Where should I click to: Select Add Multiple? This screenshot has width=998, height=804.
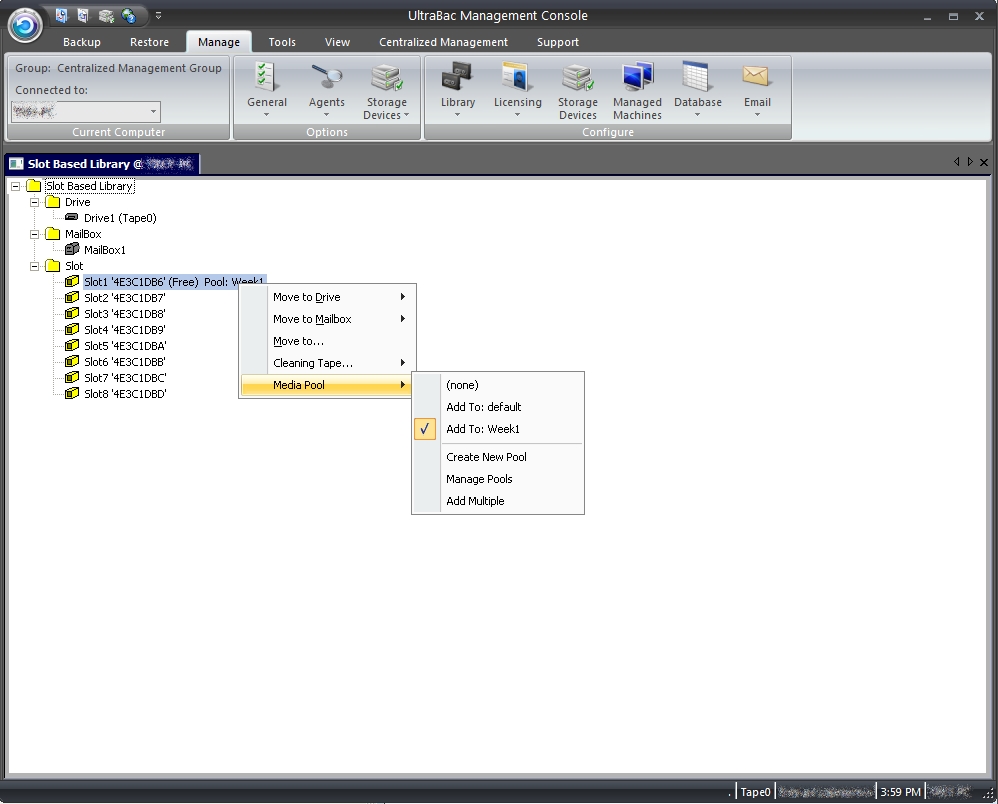click(498, 501)
